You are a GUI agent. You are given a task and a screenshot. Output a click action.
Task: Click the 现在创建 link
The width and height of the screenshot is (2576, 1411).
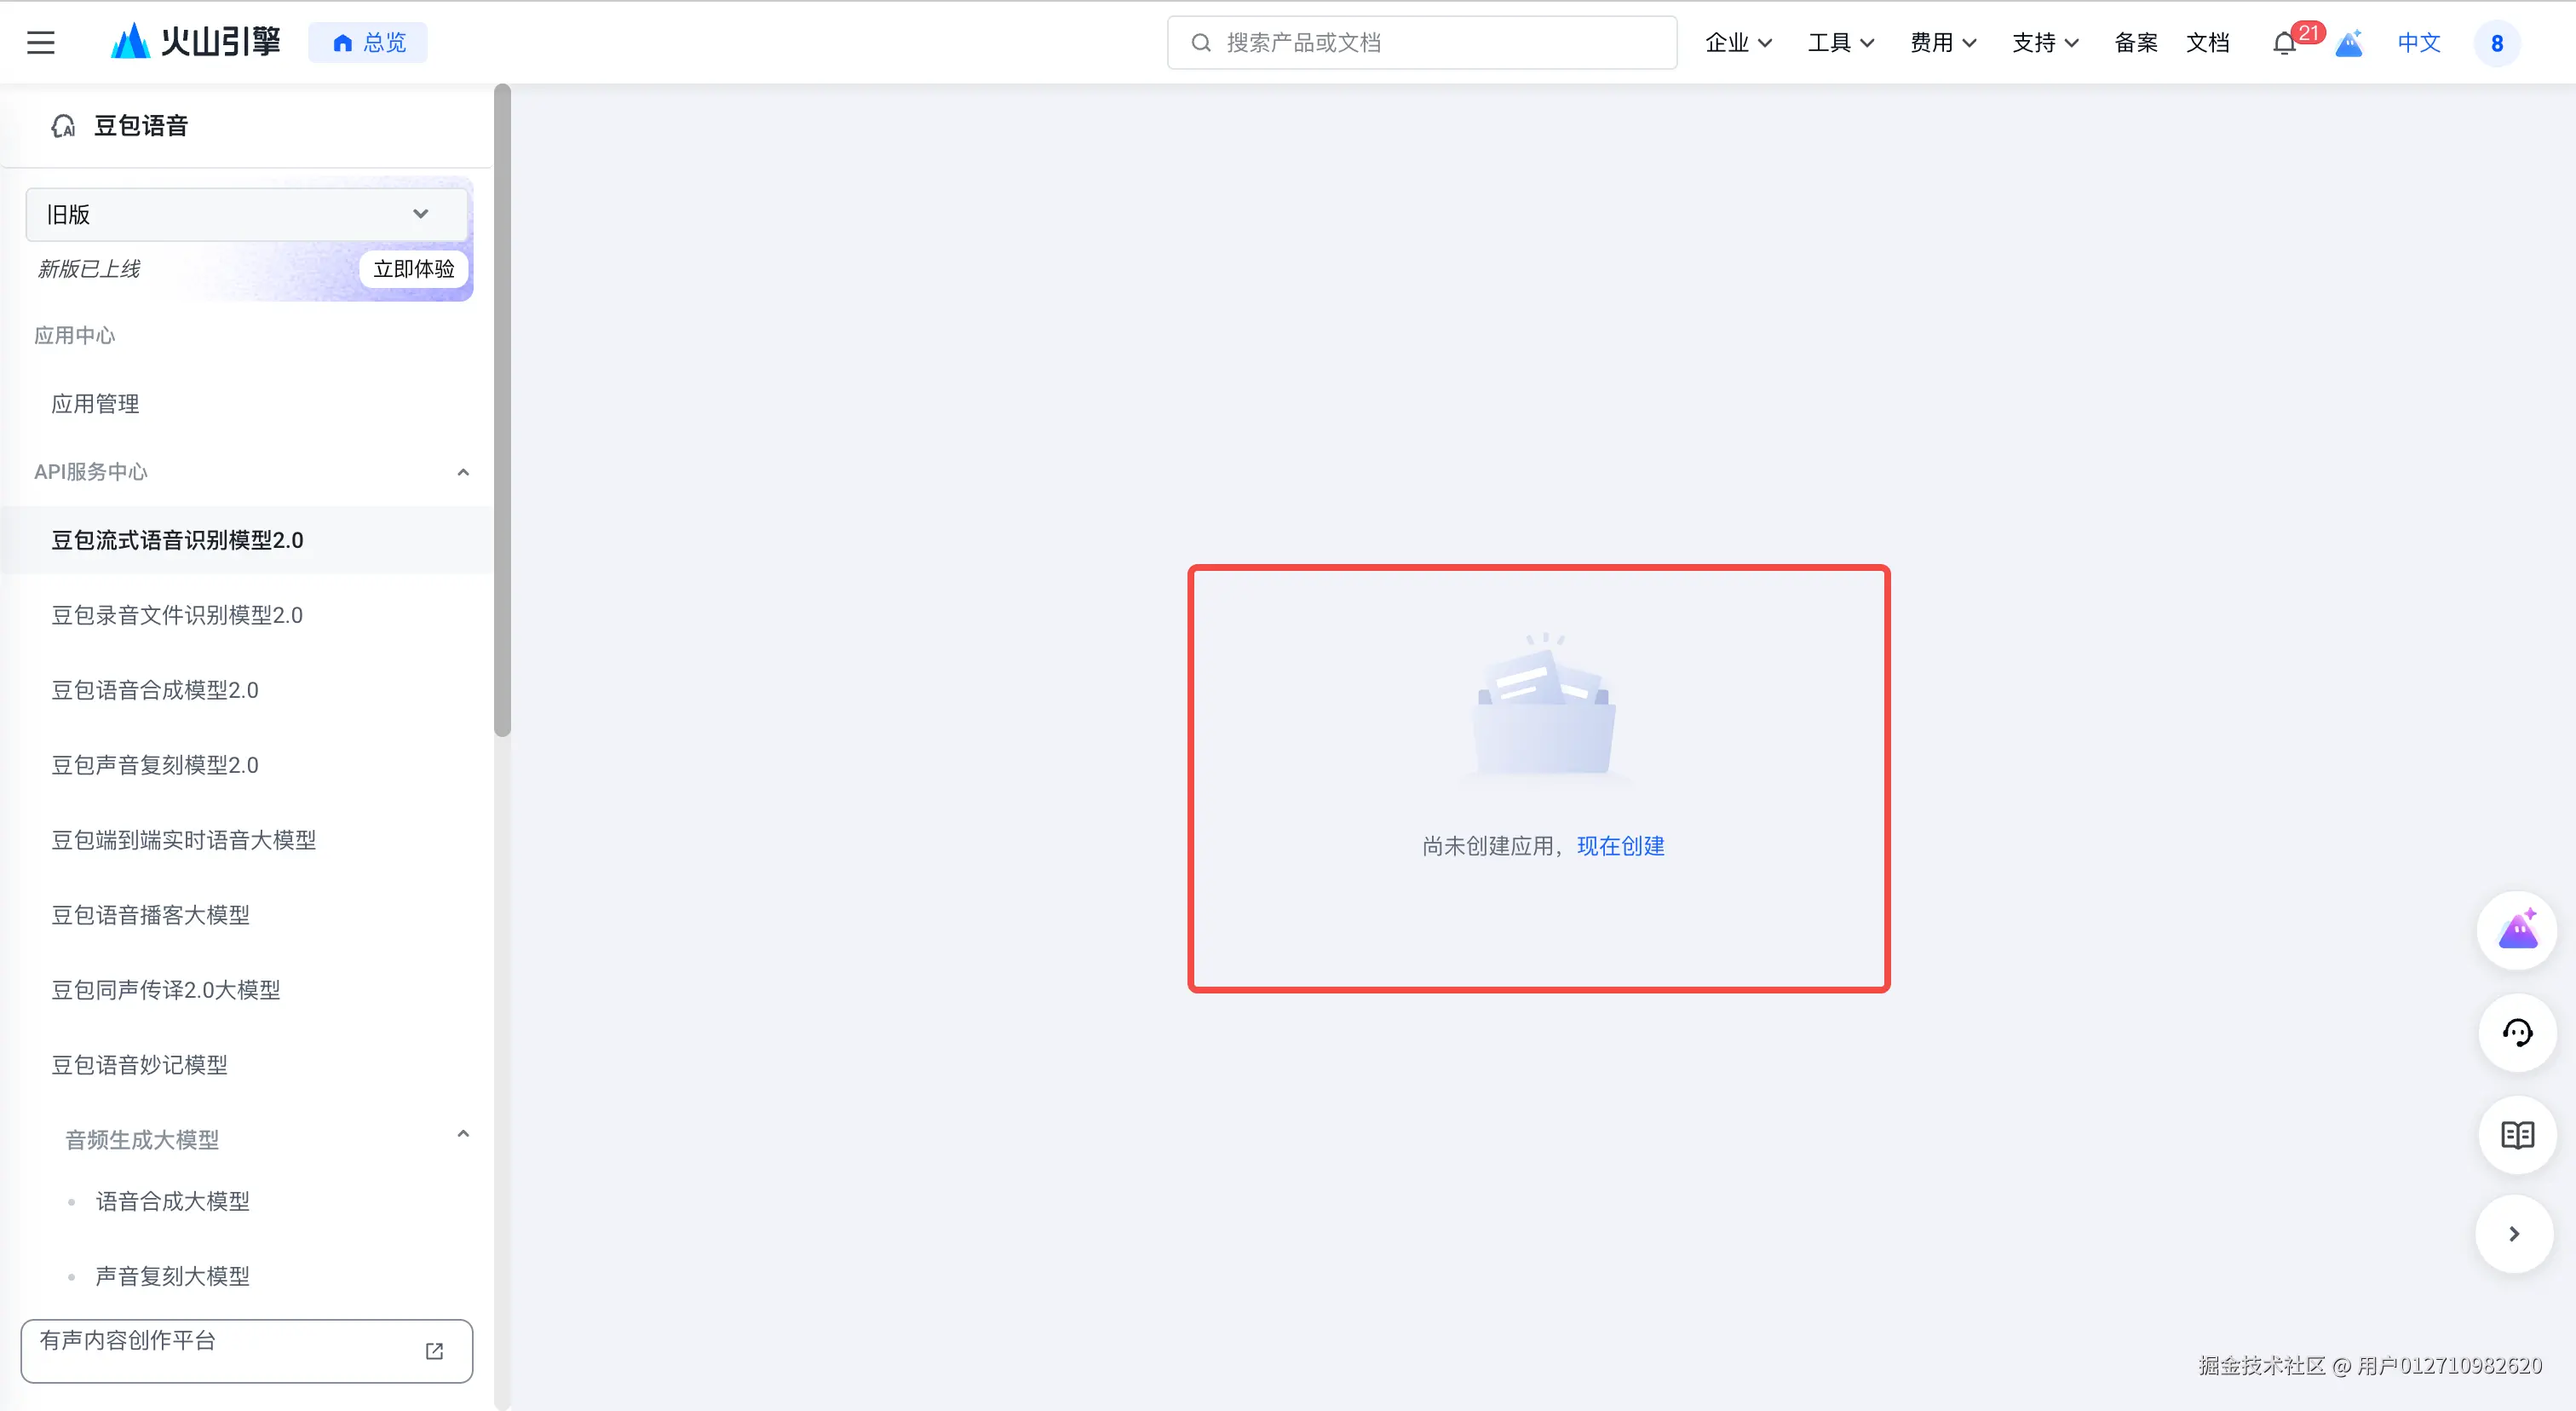point(1620,846)
